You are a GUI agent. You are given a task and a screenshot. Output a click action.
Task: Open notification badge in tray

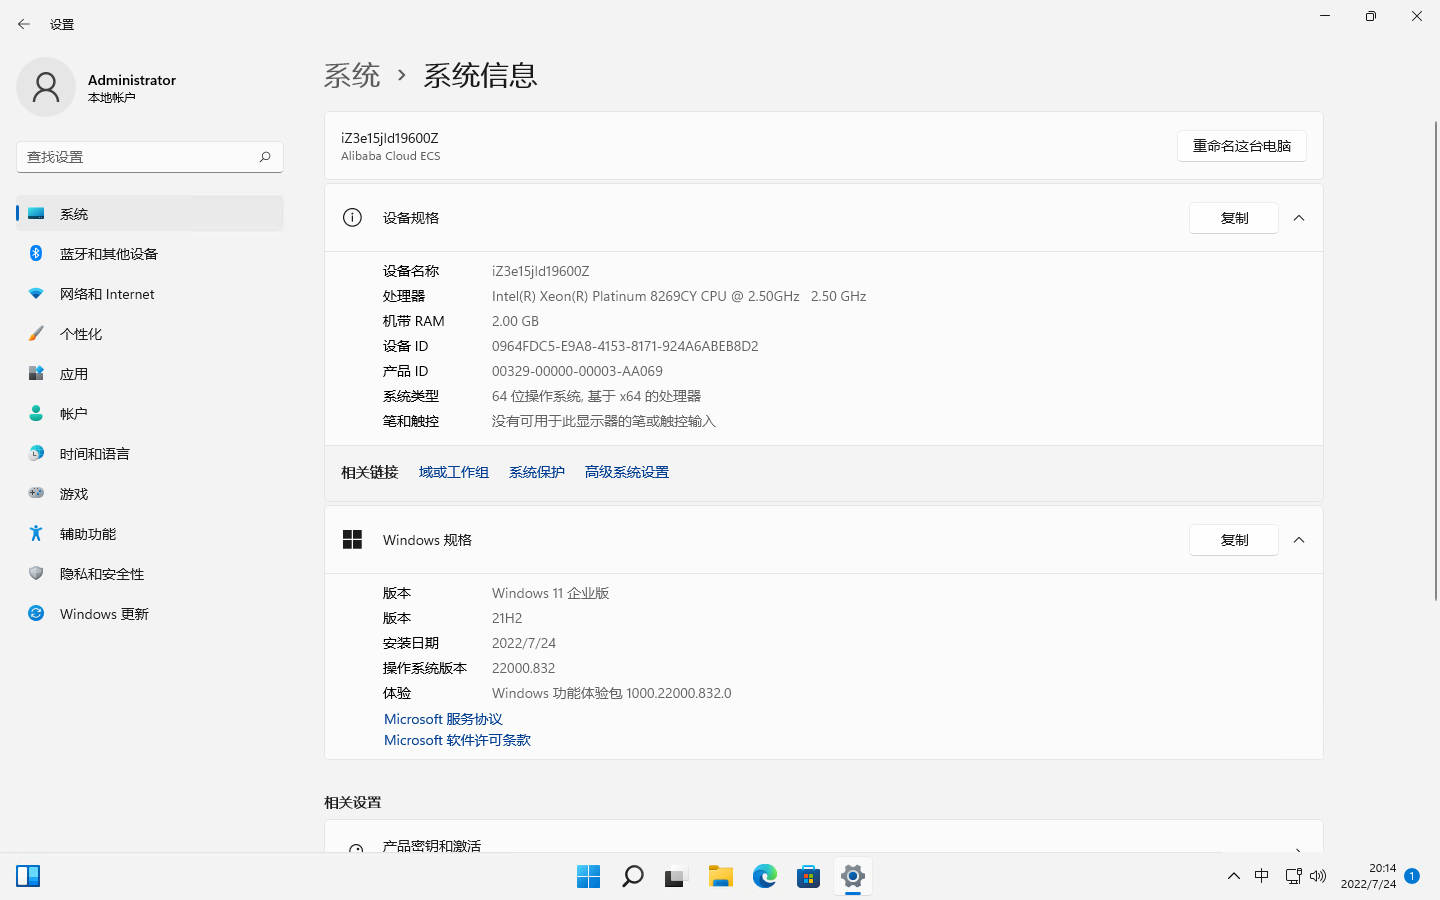pos(1412,876)
